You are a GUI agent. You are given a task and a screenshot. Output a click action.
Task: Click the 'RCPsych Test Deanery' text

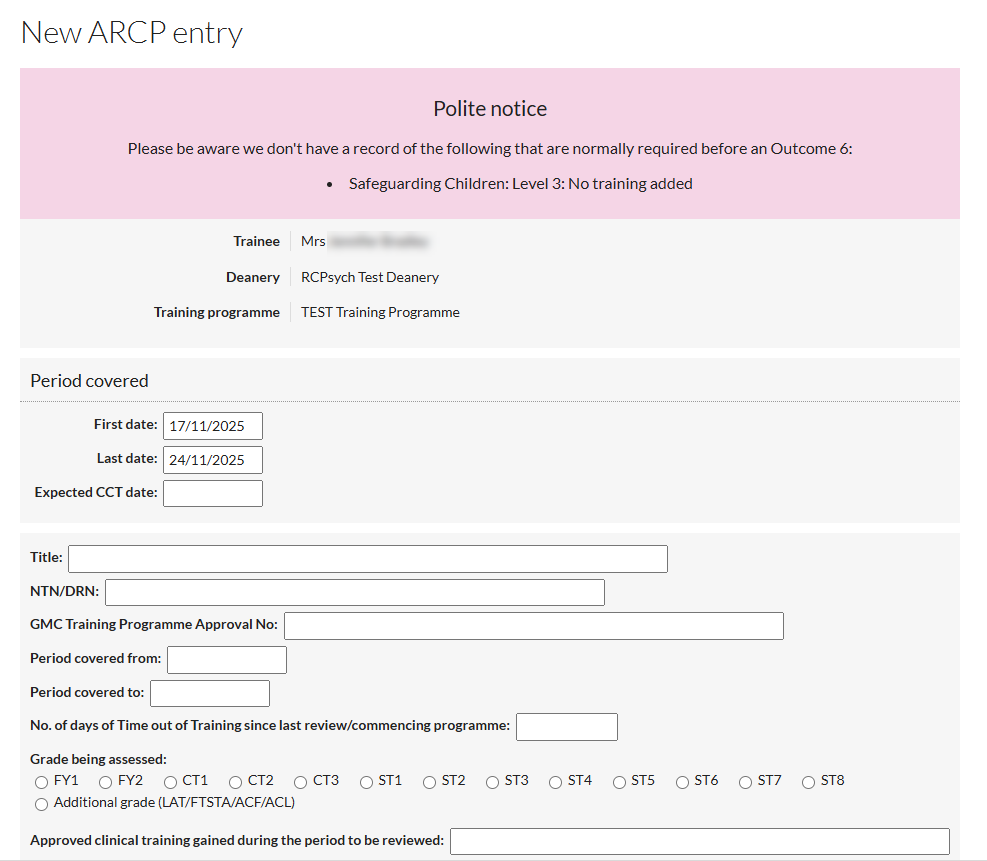coord(370,277)
